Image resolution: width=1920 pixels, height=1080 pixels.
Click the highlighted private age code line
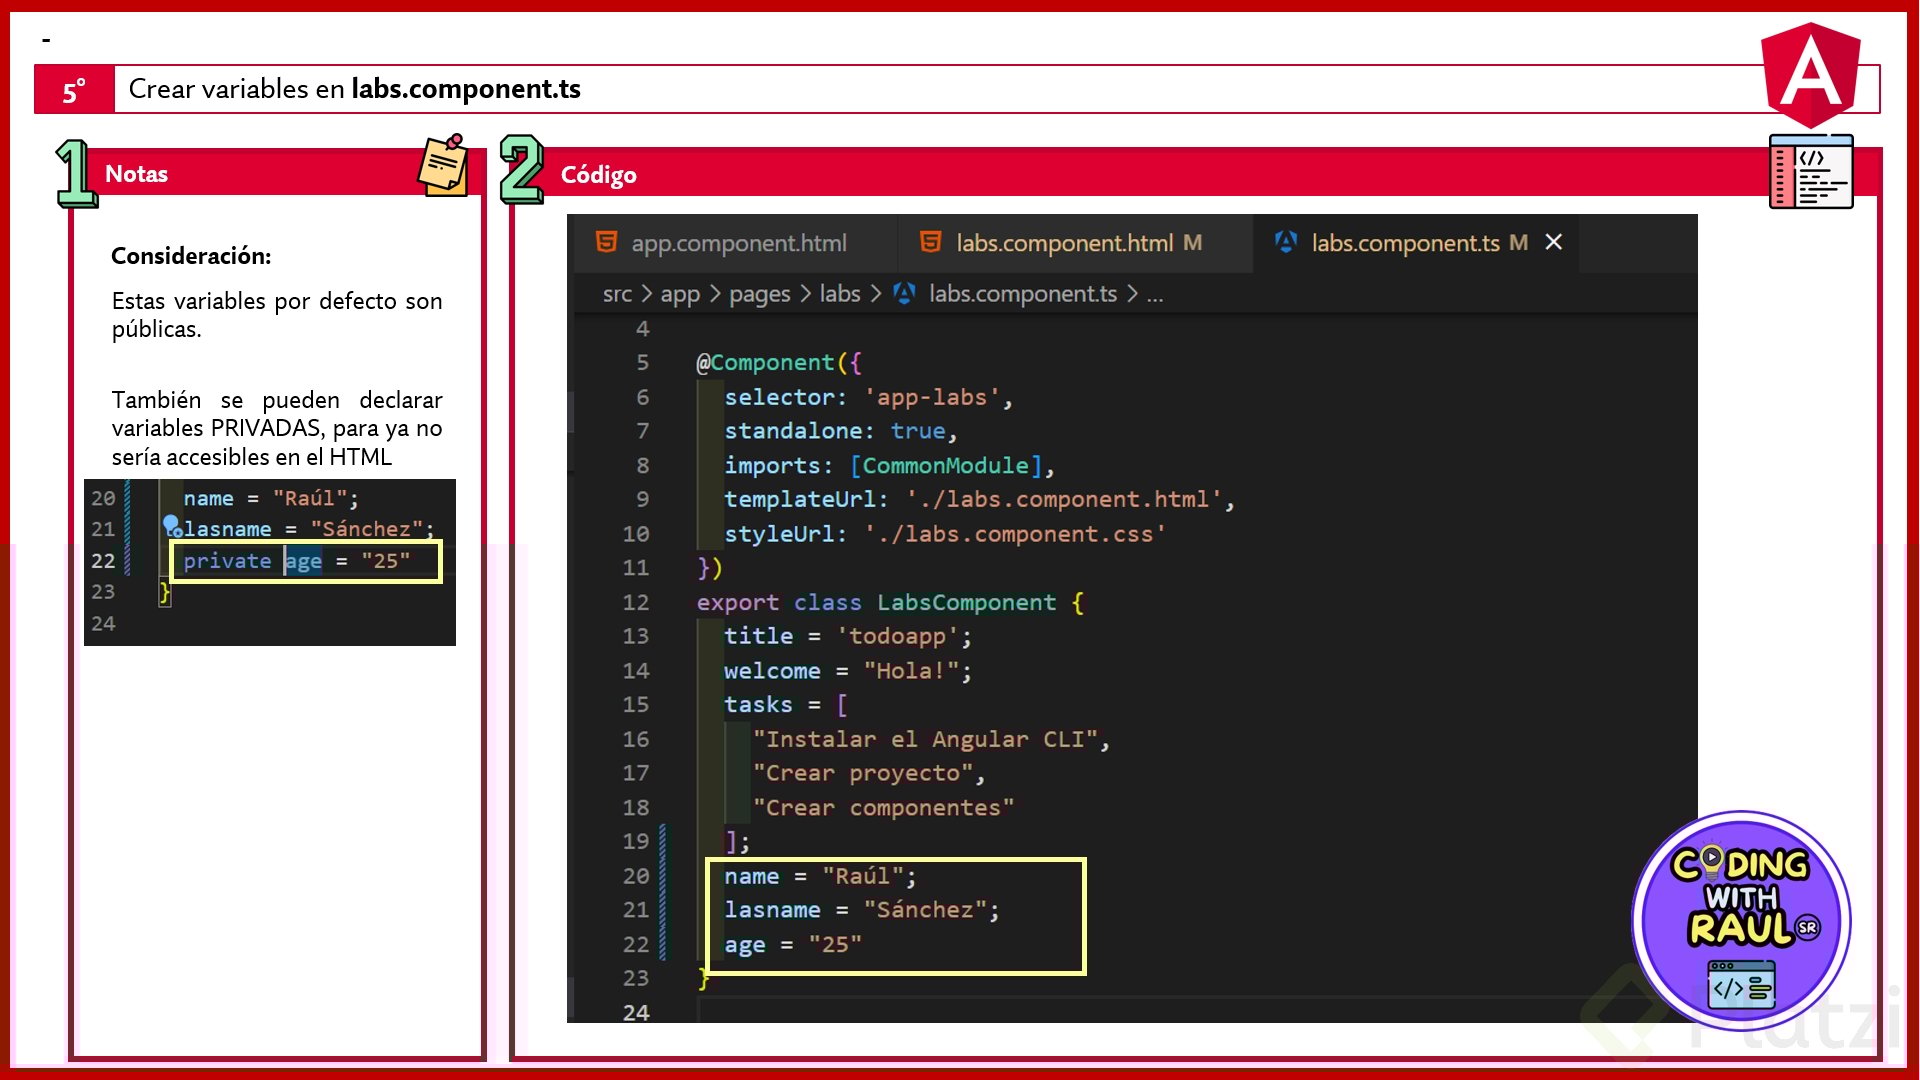[x=305, y=561]
